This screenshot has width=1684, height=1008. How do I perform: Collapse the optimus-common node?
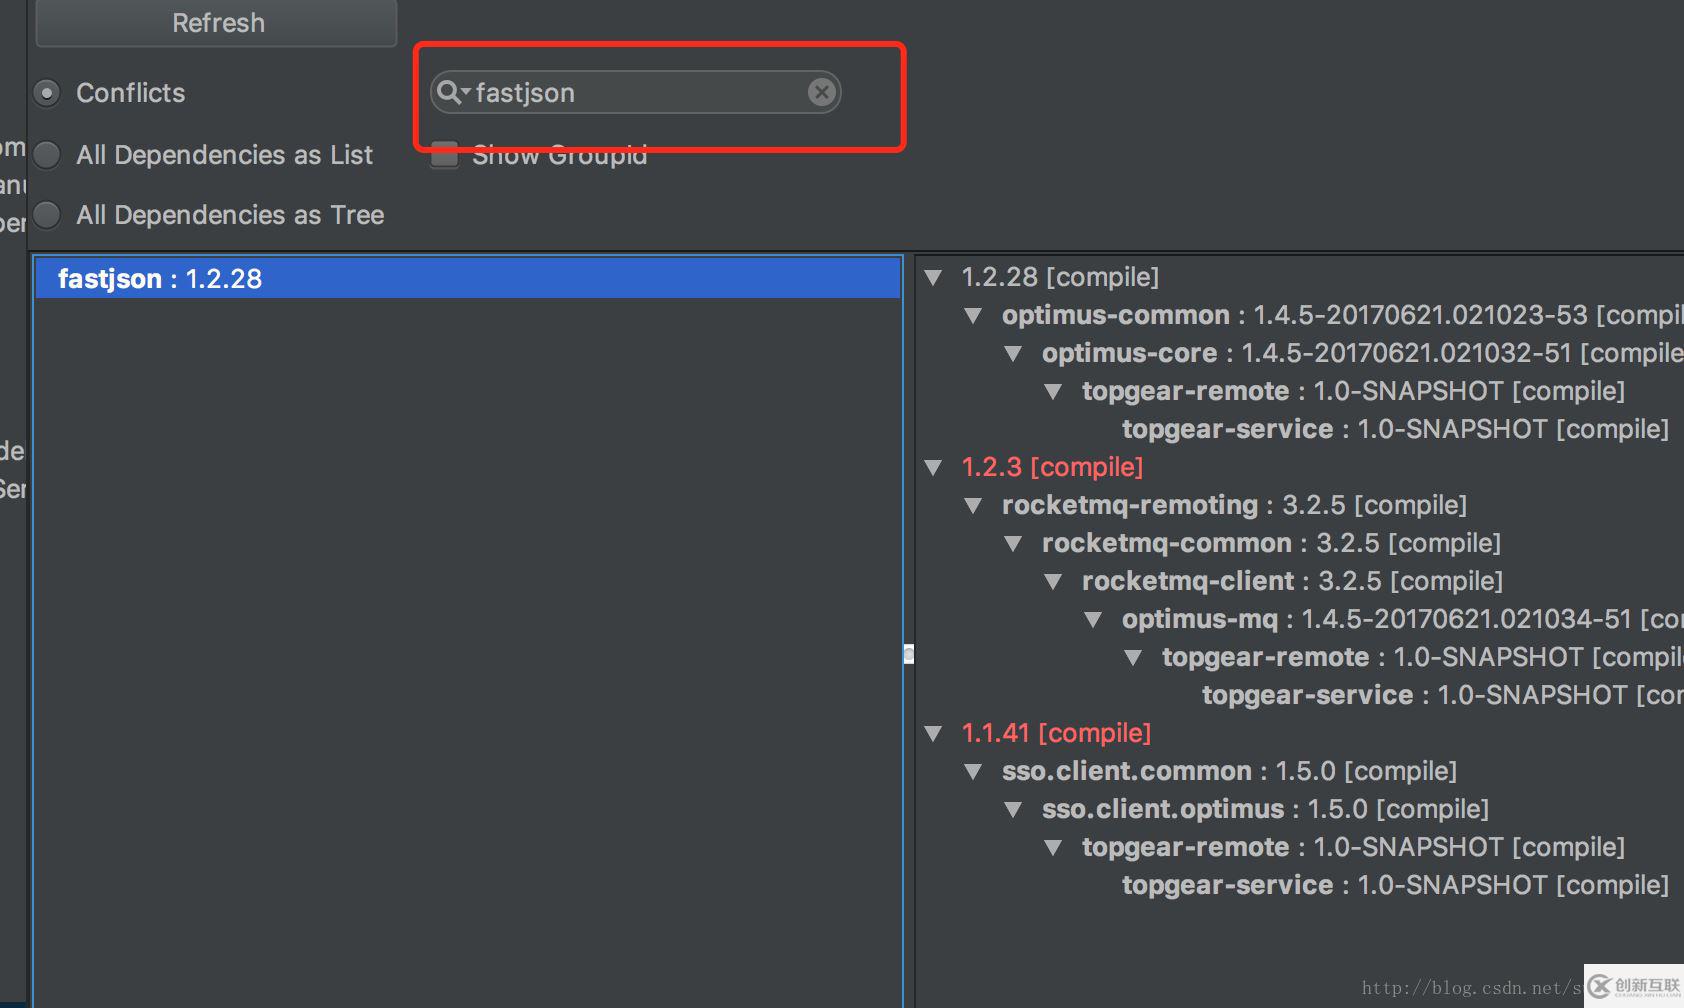pyautogui.click(x=974, y=316)
